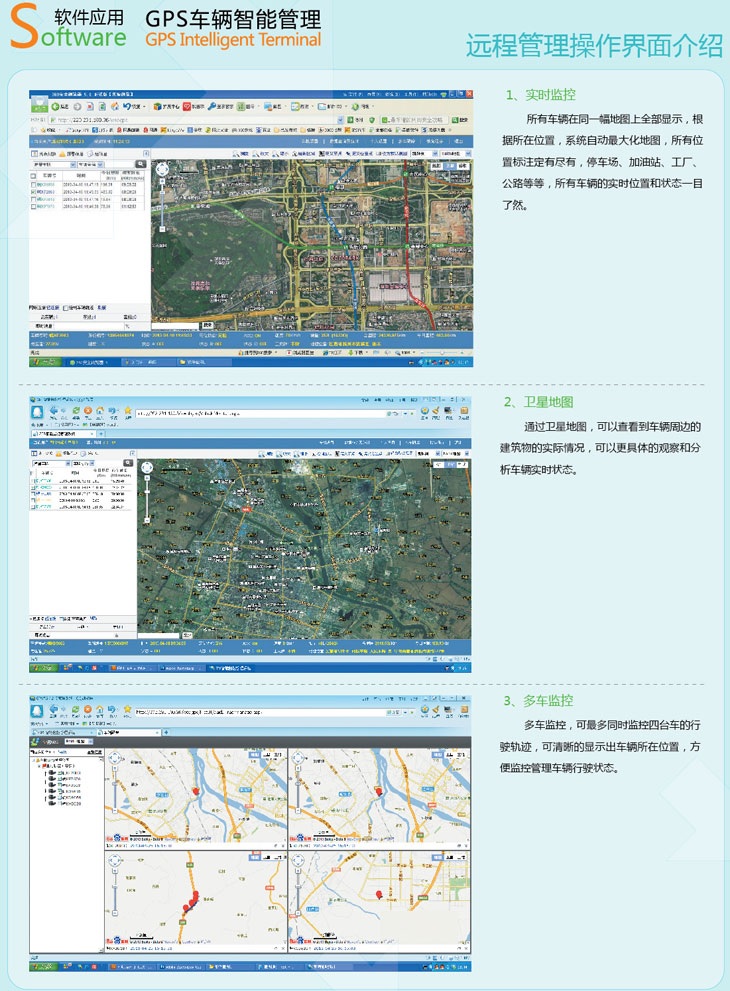Click the search icon in the first vehicle list panel

coord(141,164)
